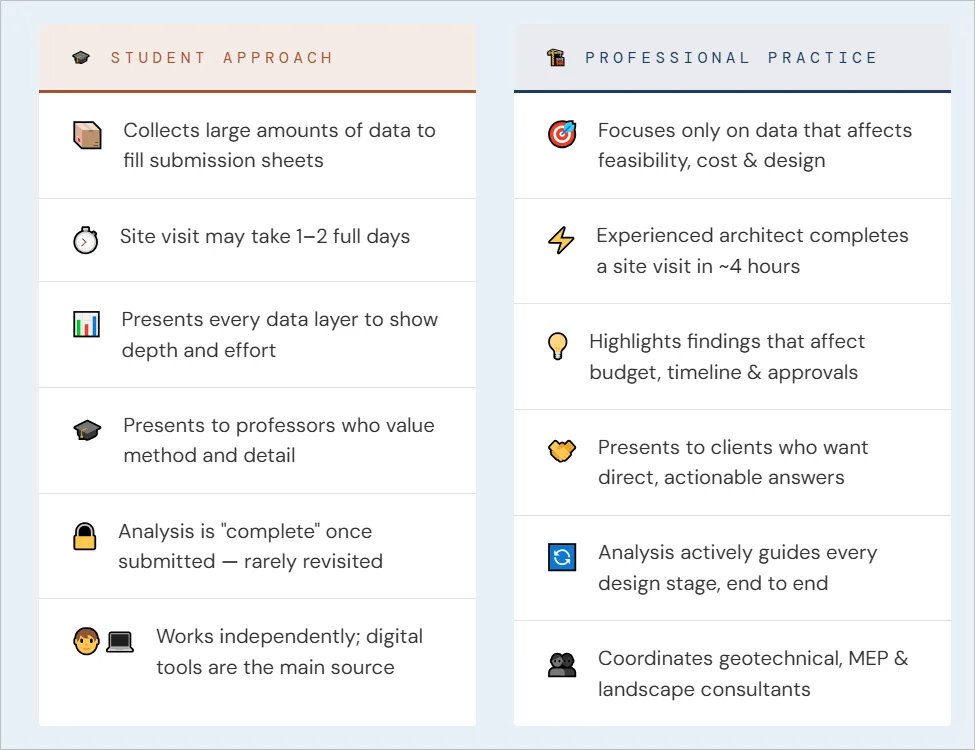
Task: Click the light bulb icon
Action: point(557,346)
